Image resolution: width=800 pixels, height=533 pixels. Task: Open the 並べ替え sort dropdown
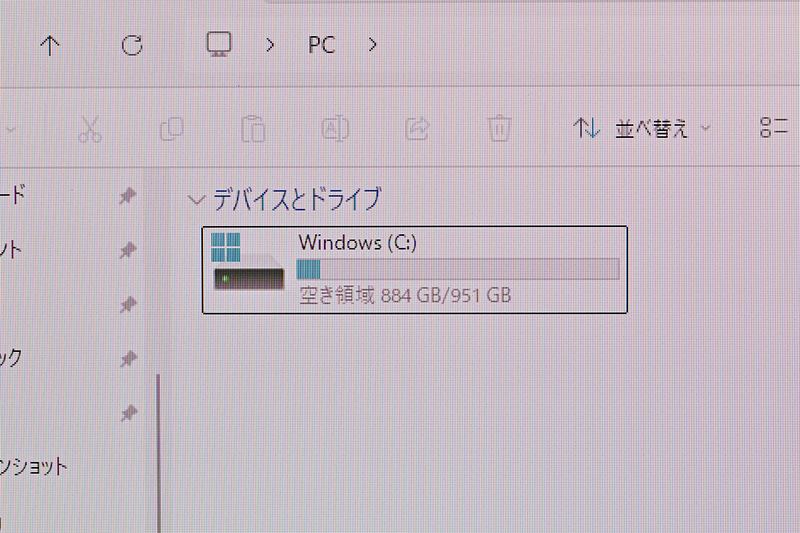click(x=642, y=128)
